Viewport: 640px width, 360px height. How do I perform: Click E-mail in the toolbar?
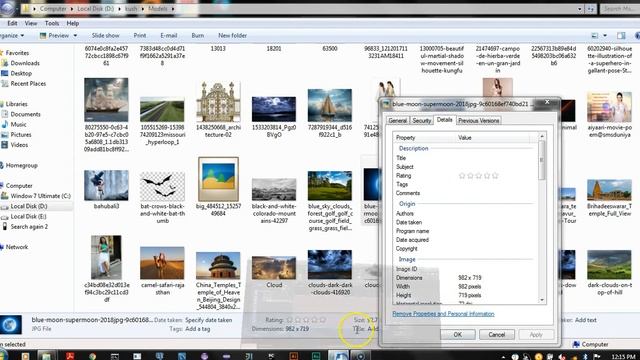[169, 36]
